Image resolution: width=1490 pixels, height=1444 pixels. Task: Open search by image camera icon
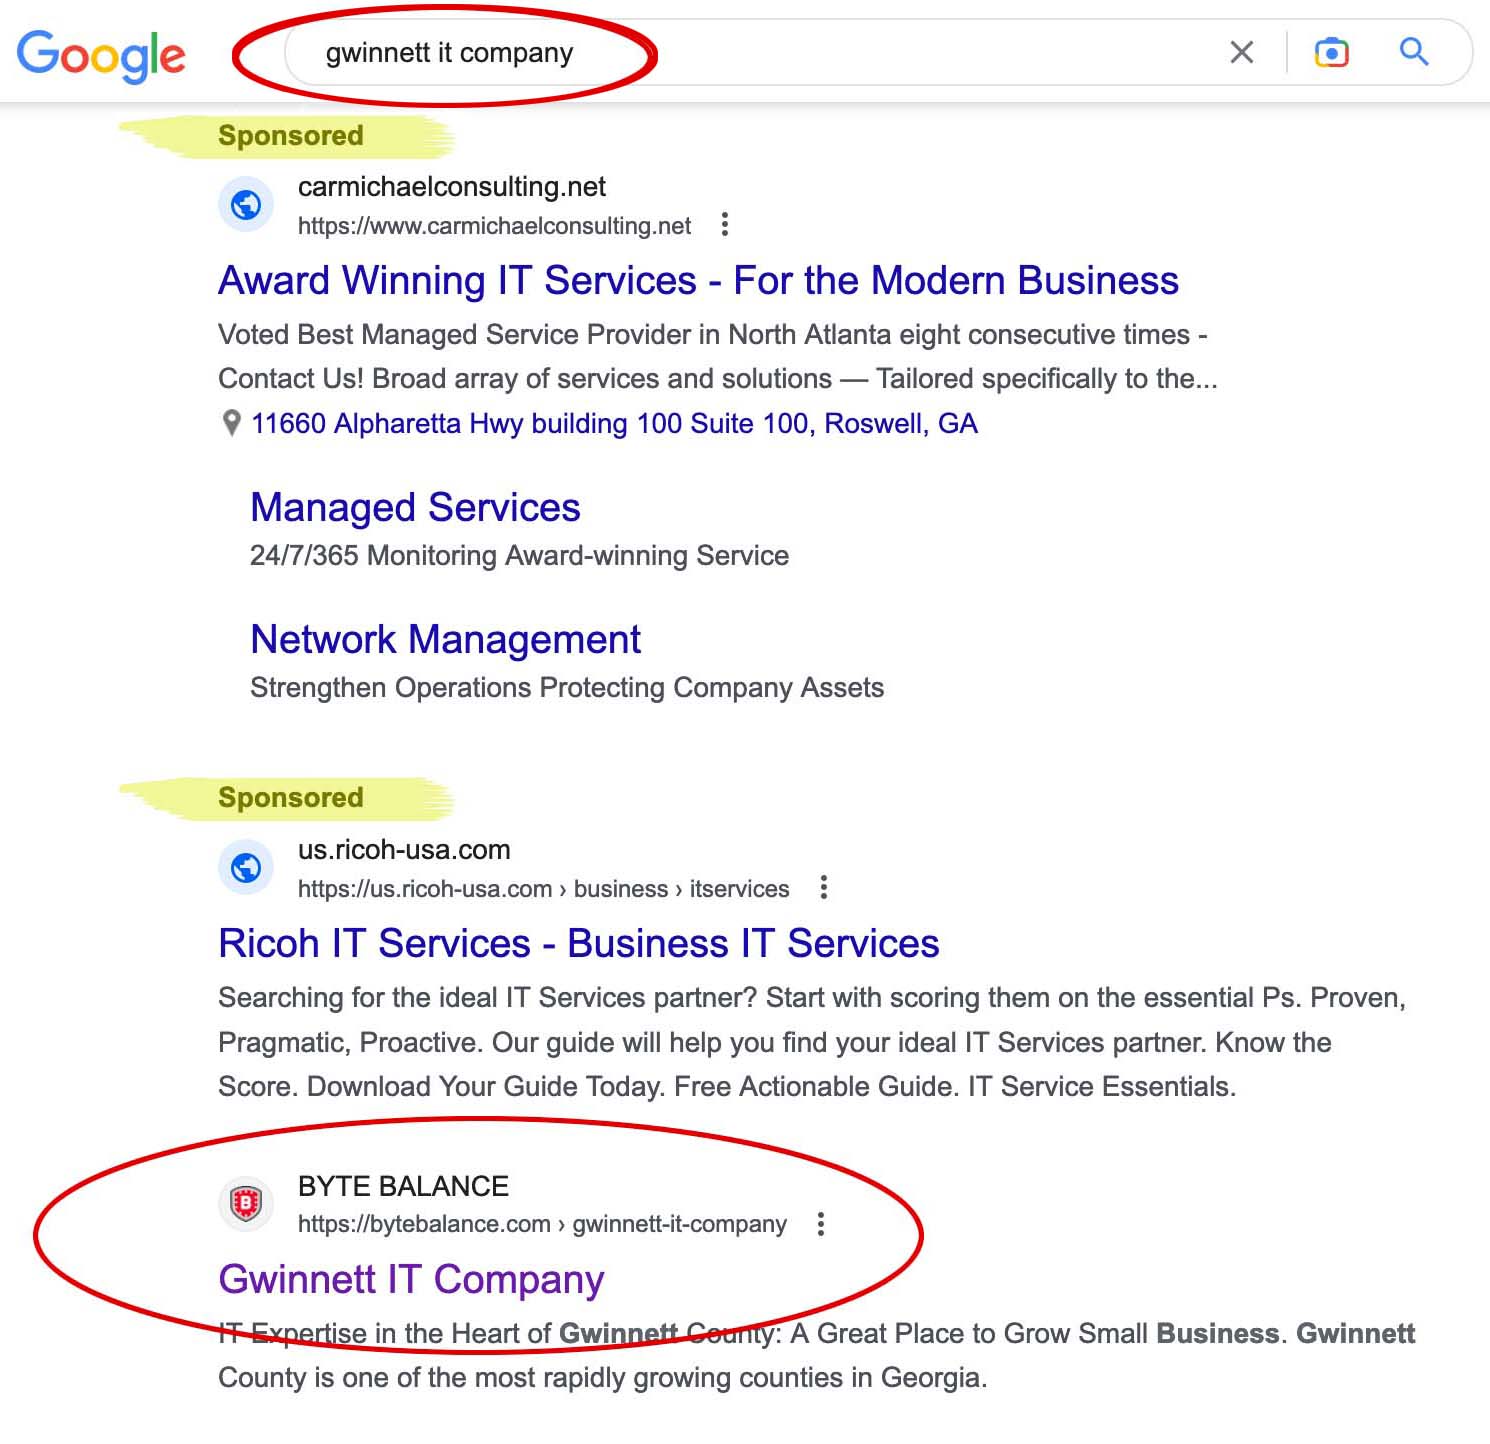(1331, 52)
